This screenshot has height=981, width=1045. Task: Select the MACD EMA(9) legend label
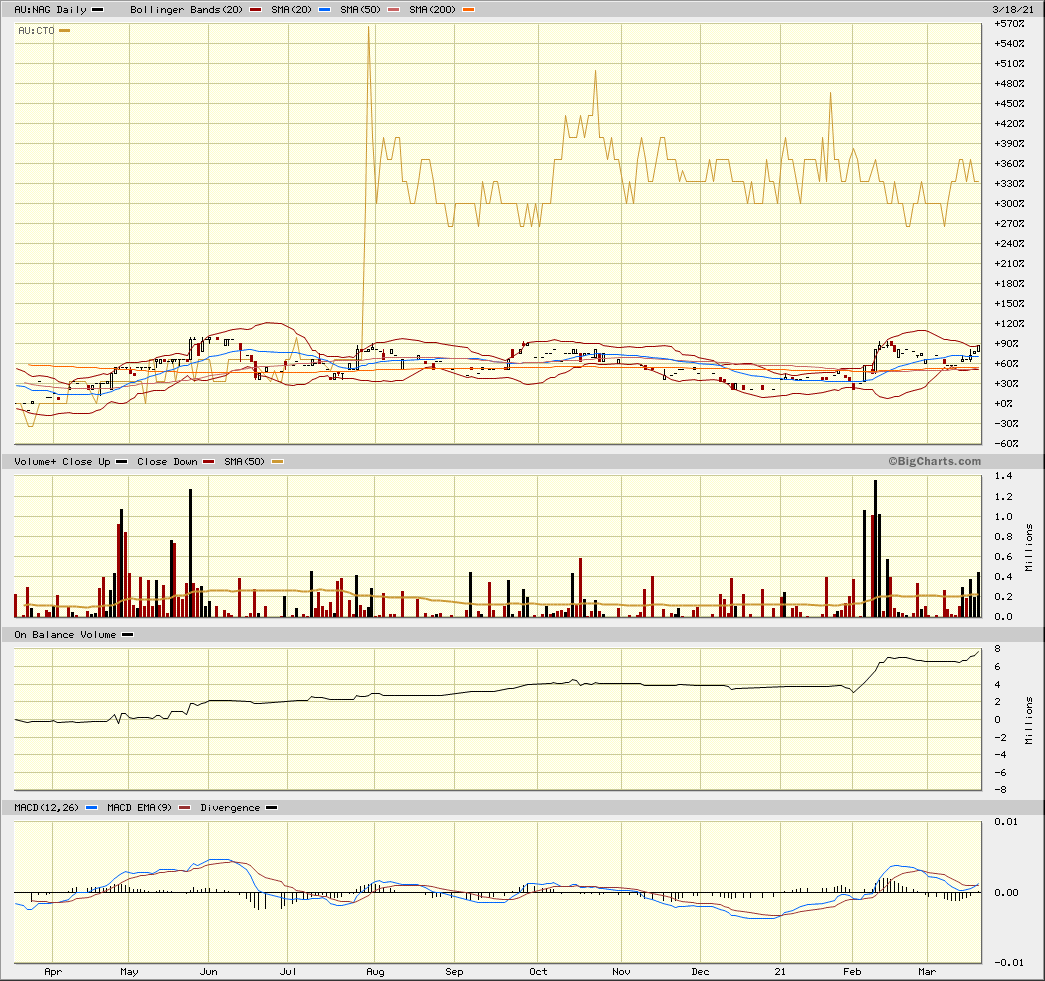pyautogui.click(x=139, y=807)
